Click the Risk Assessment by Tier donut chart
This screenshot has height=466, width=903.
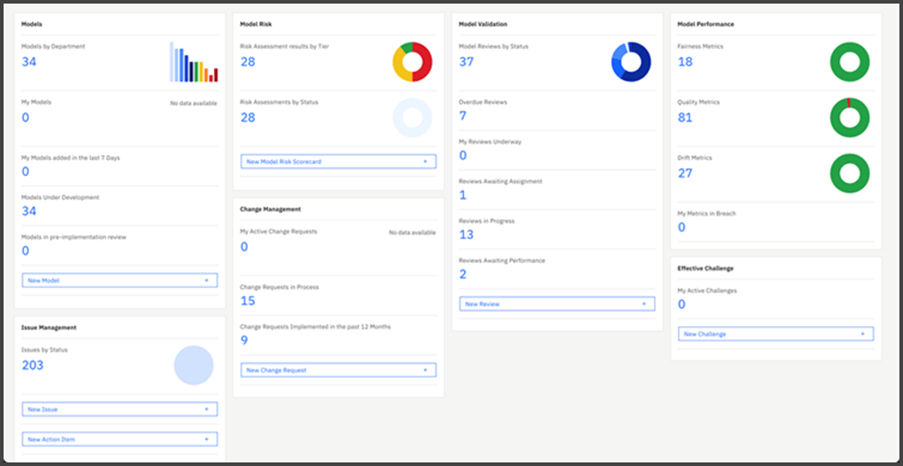(412, 62)
